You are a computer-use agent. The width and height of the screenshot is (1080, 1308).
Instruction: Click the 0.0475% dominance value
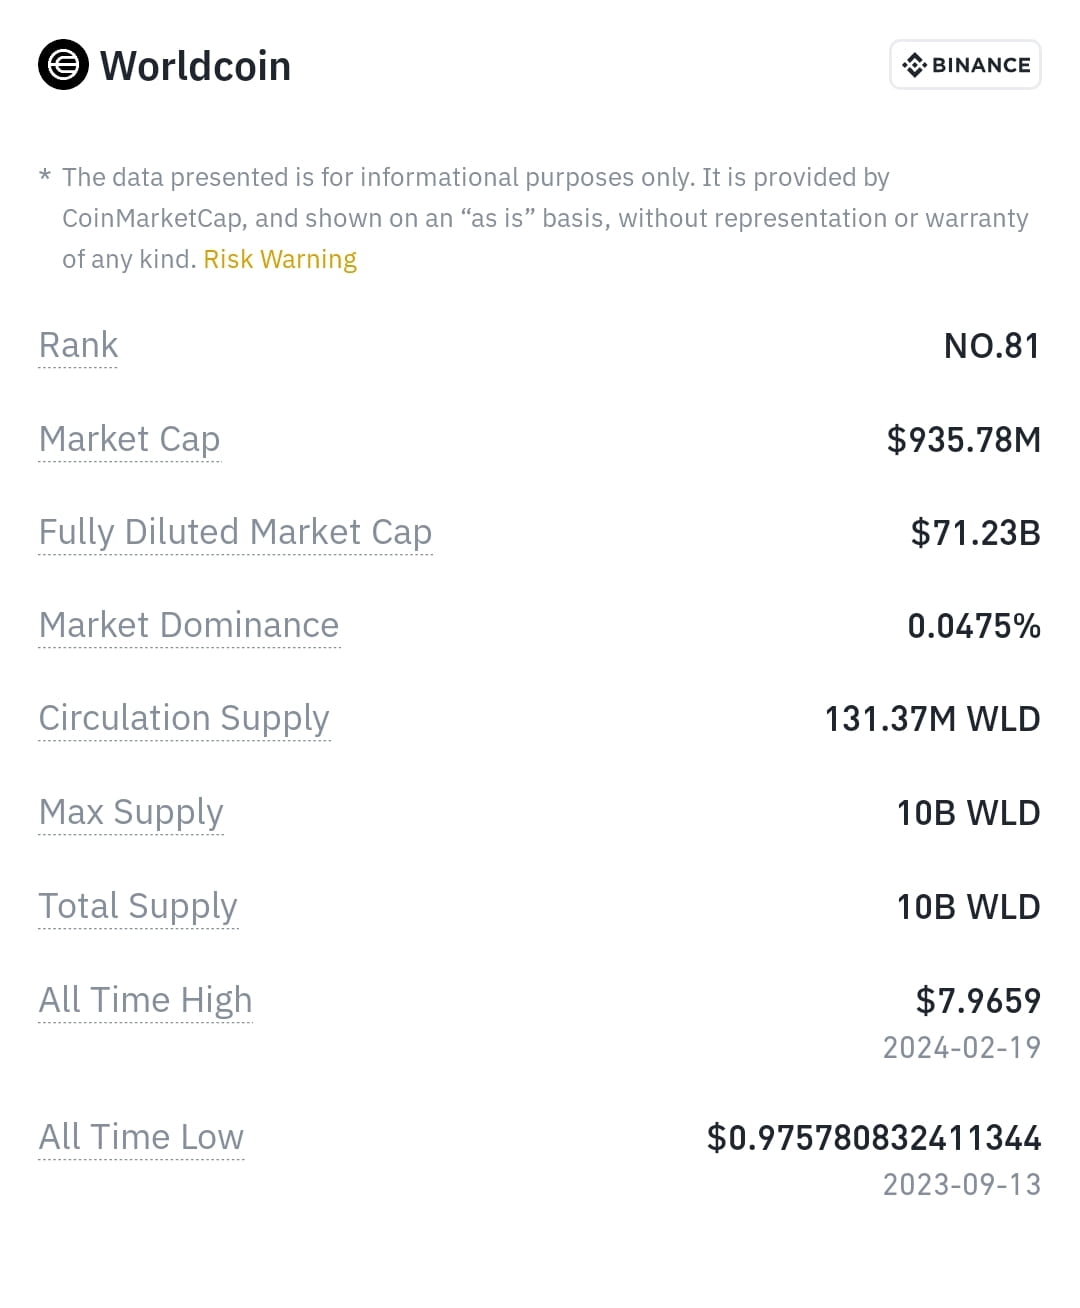pos(974,626)
